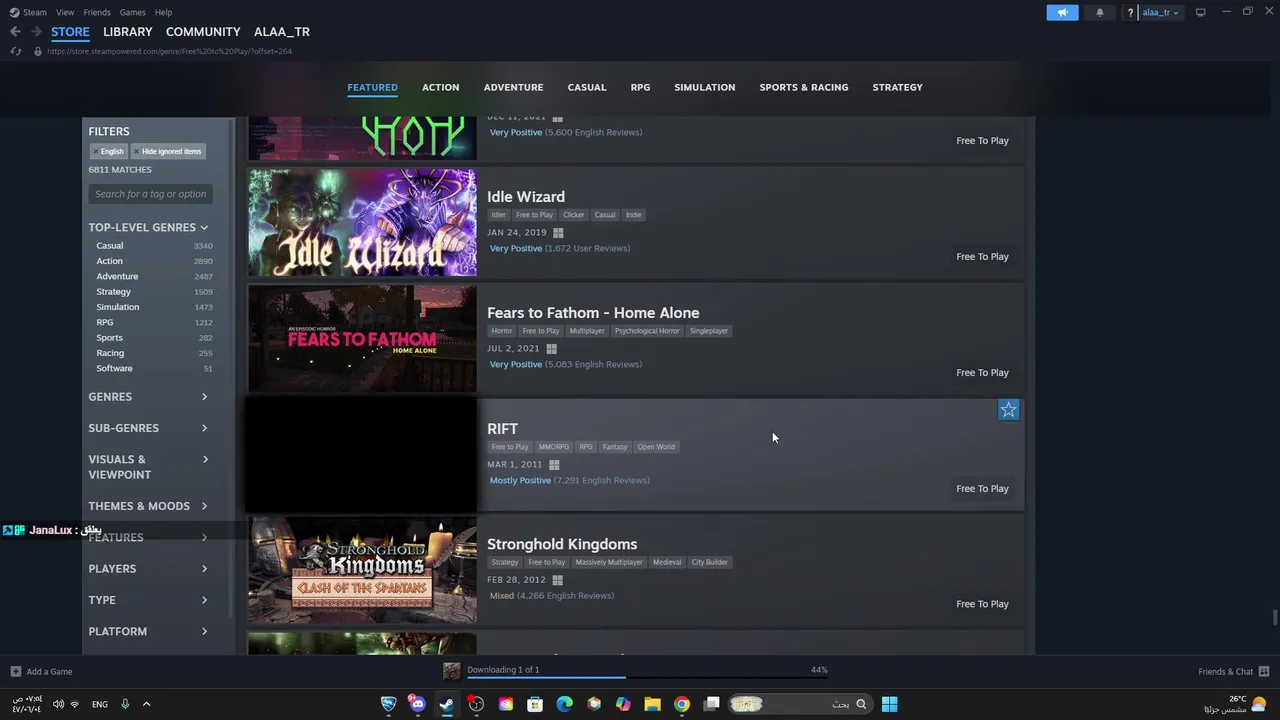Click the Fears to Fathom thumbnail
Image resolution: width=1280 pixels, height=720 pixels.
tap(362, 338)
